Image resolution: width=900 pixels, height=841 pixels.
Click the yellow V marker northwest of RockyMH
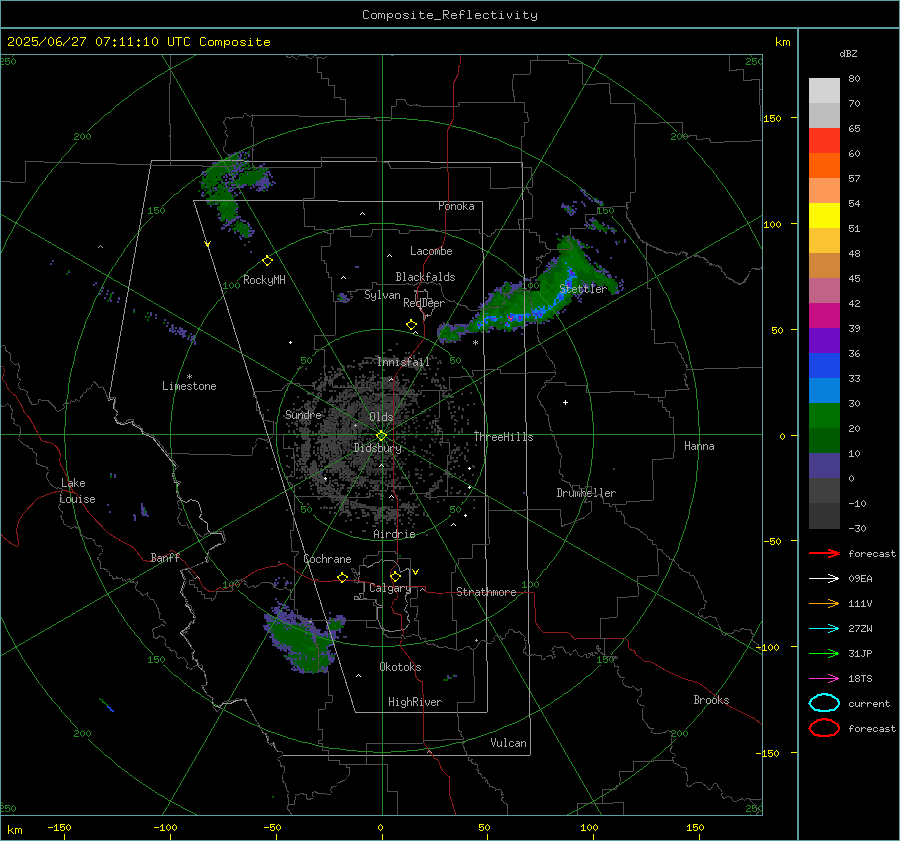207,244
